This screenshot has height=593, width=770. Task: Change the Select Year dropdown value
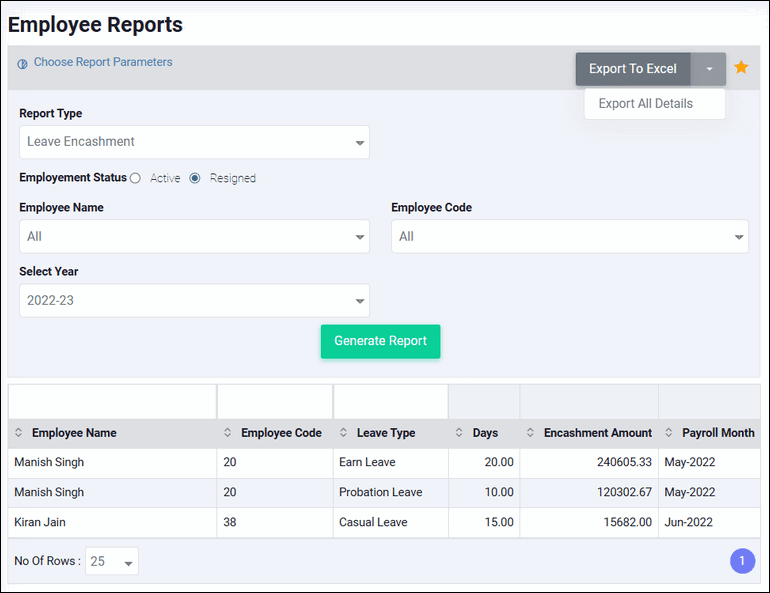pyautogui.click(x=194, y=301)
